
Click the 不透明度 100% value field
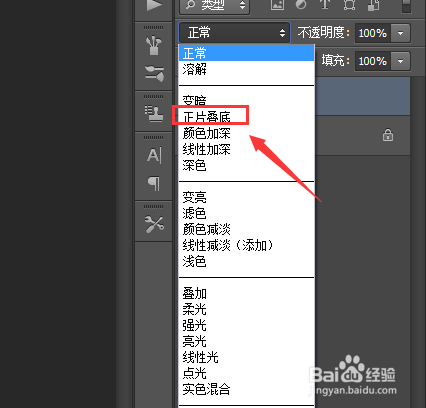pyautogui.click(x=373, y=33)
